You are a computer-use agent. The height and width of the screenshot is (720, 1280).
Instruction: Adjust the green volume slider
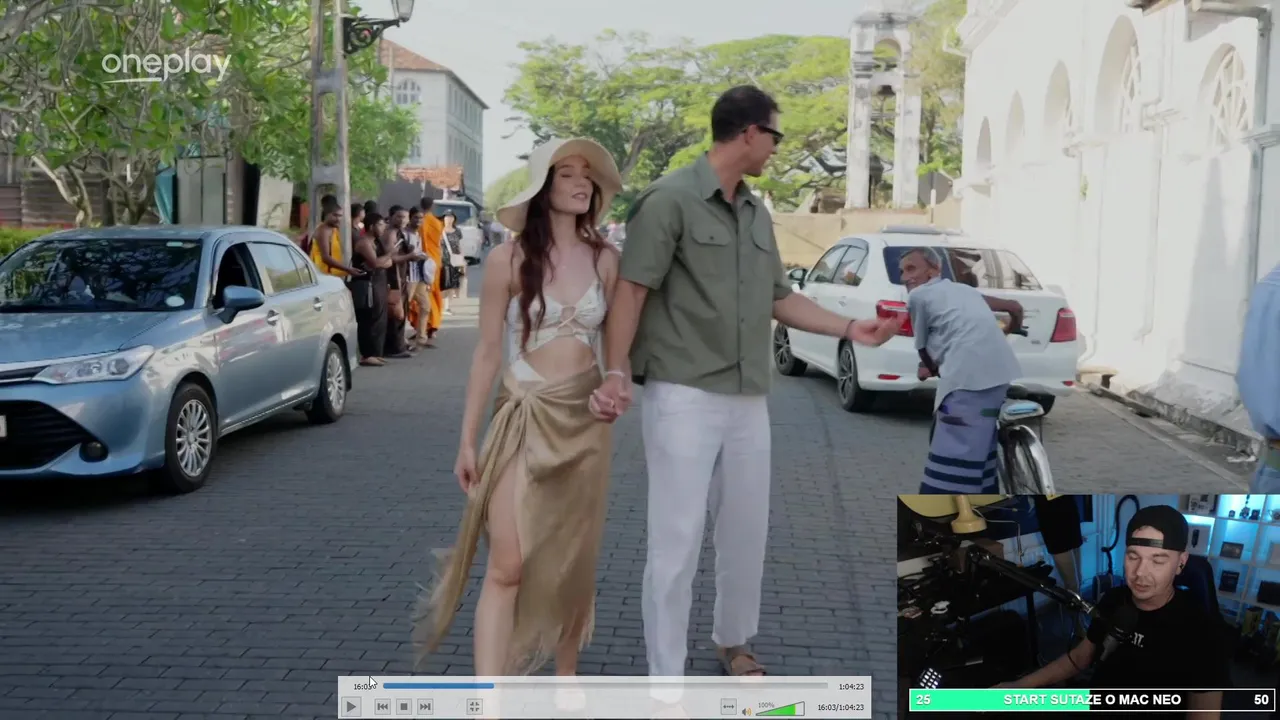[x=780, y=709]
